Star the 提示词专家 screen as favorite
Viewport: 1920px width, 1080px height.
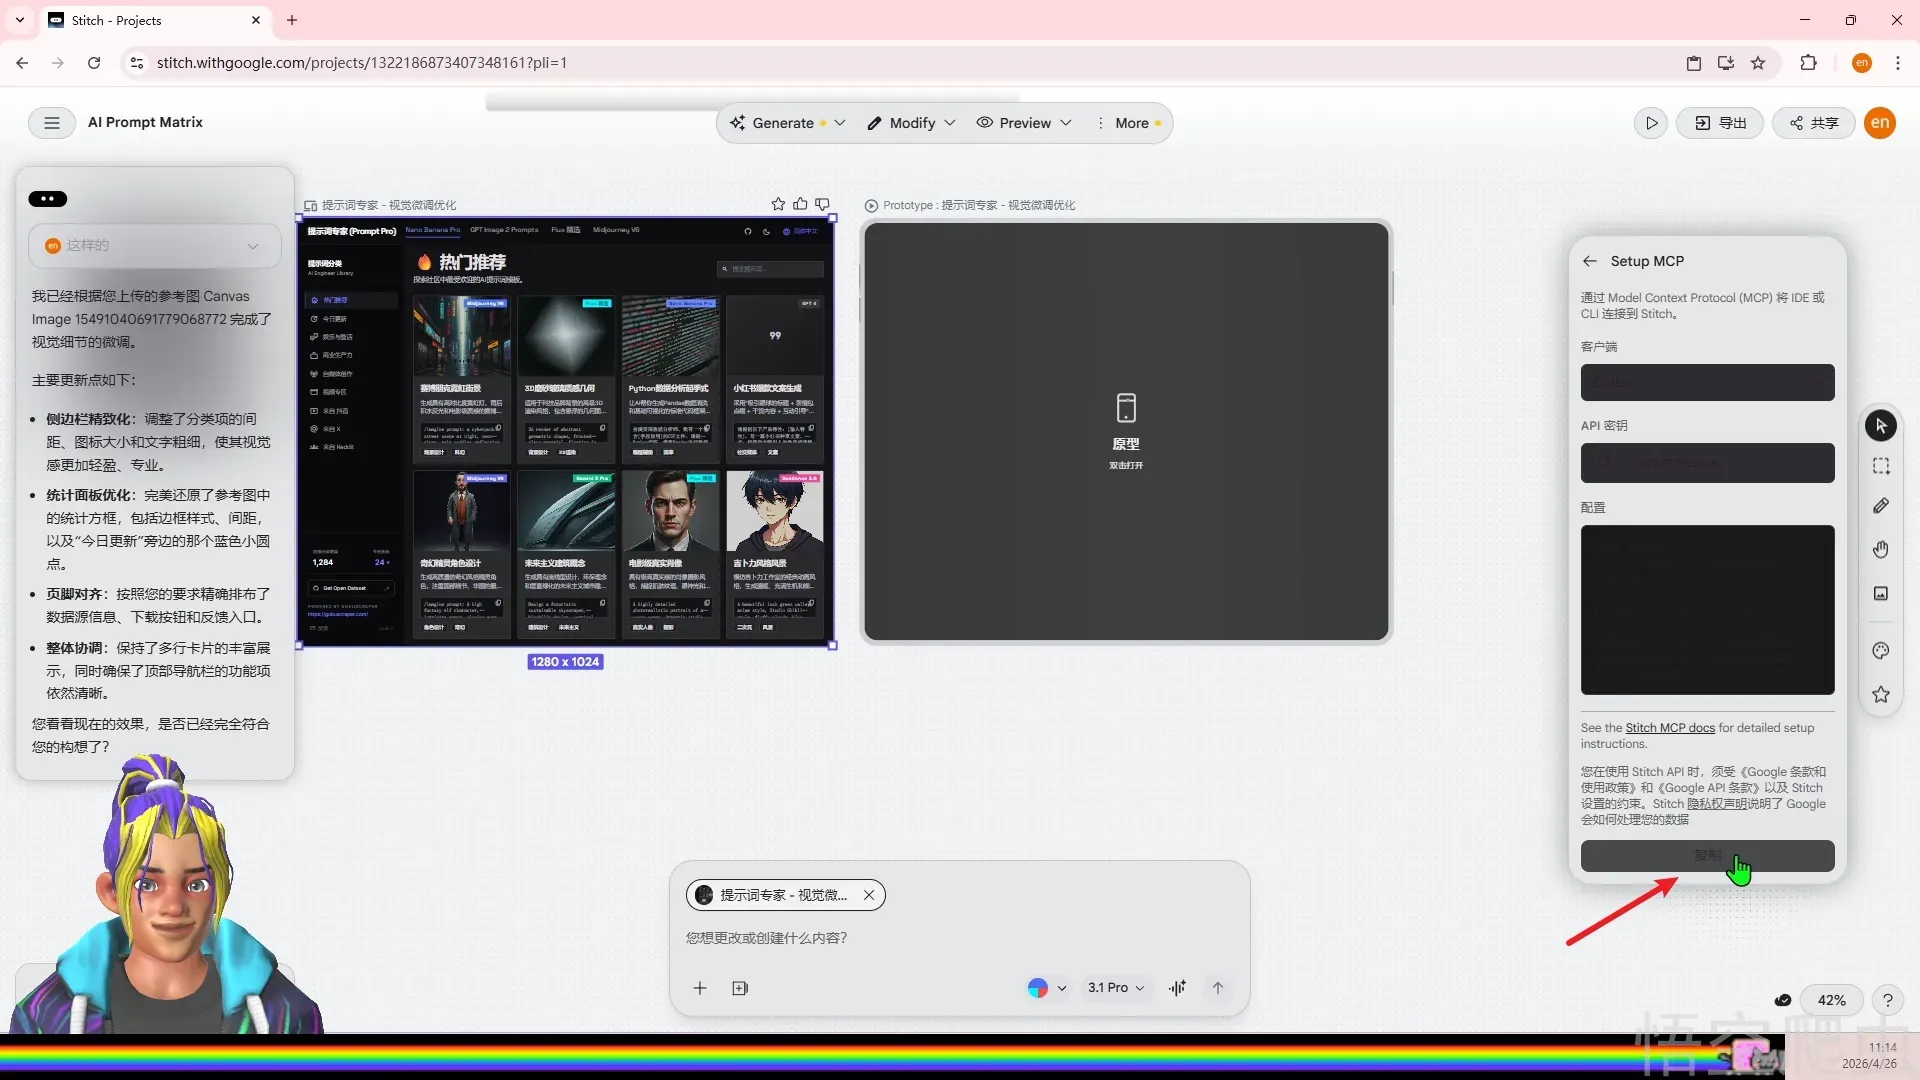click(x=778, y=204)
